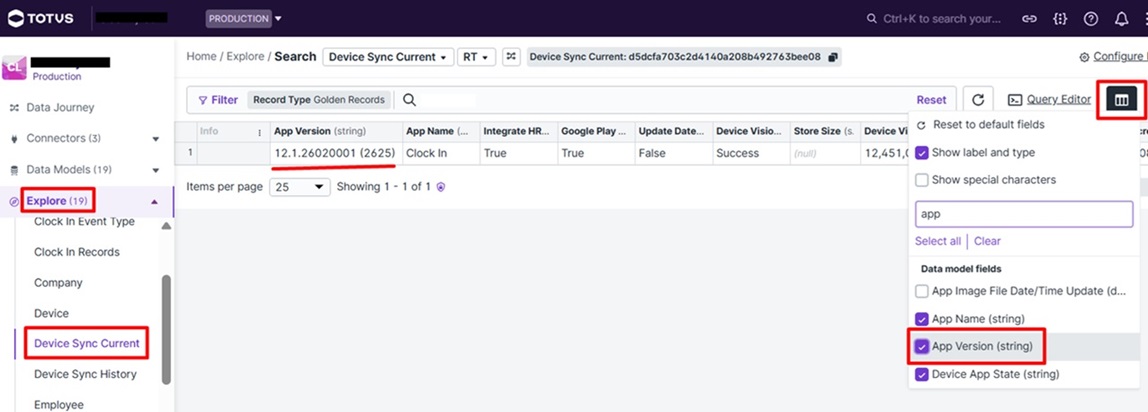This screenshot has width=1148, height=412.
Task: Click the Data Journey sidebar icon
Action: click(x=14, y=108)
